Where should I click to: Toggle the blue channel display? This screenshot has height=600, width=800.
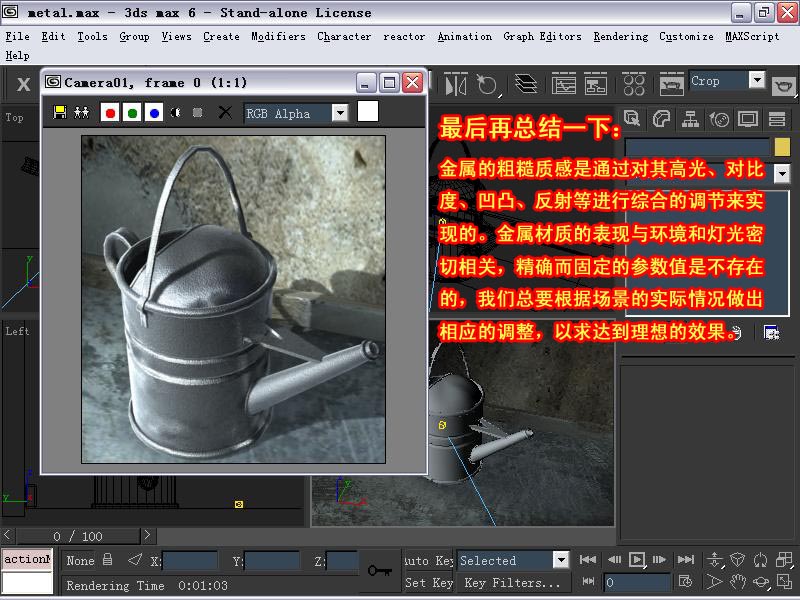(x=154, y=113)
